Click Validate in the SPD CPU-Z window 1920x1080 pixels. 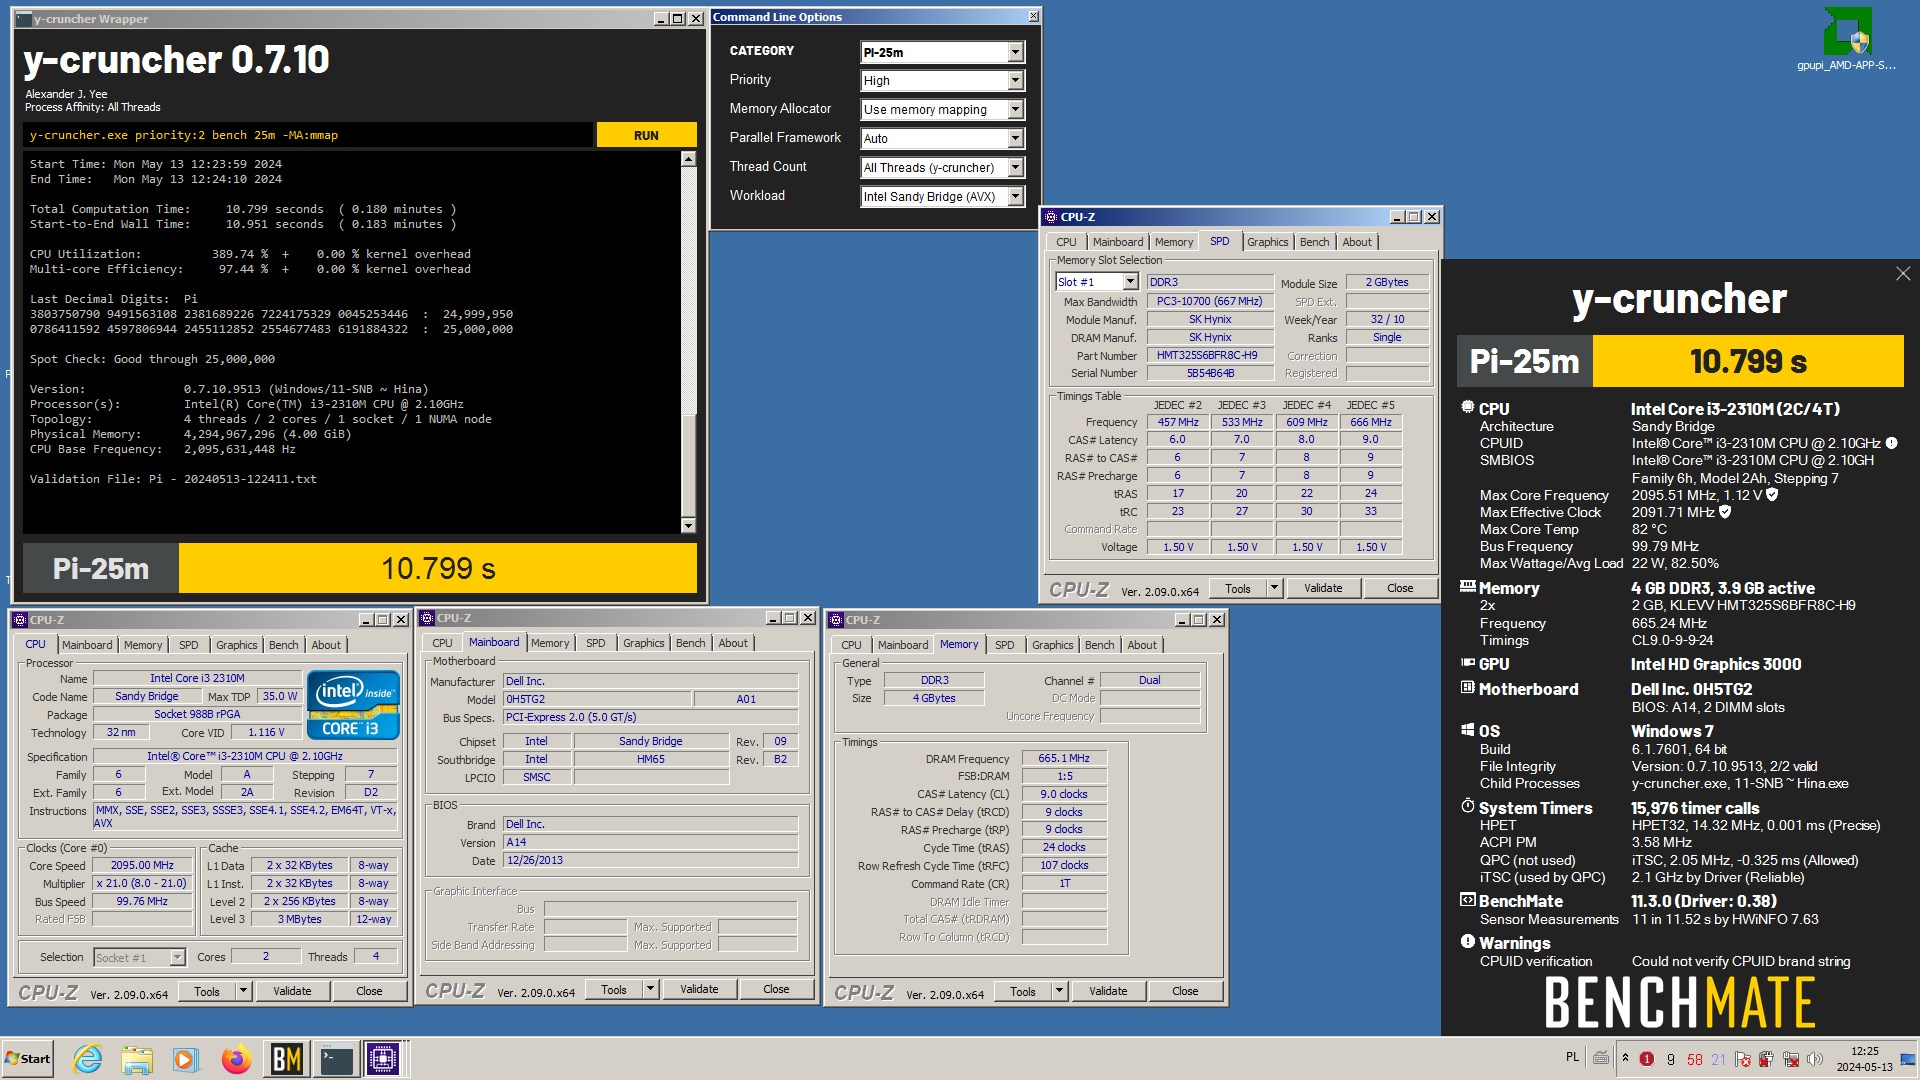tap(1323, 588)
